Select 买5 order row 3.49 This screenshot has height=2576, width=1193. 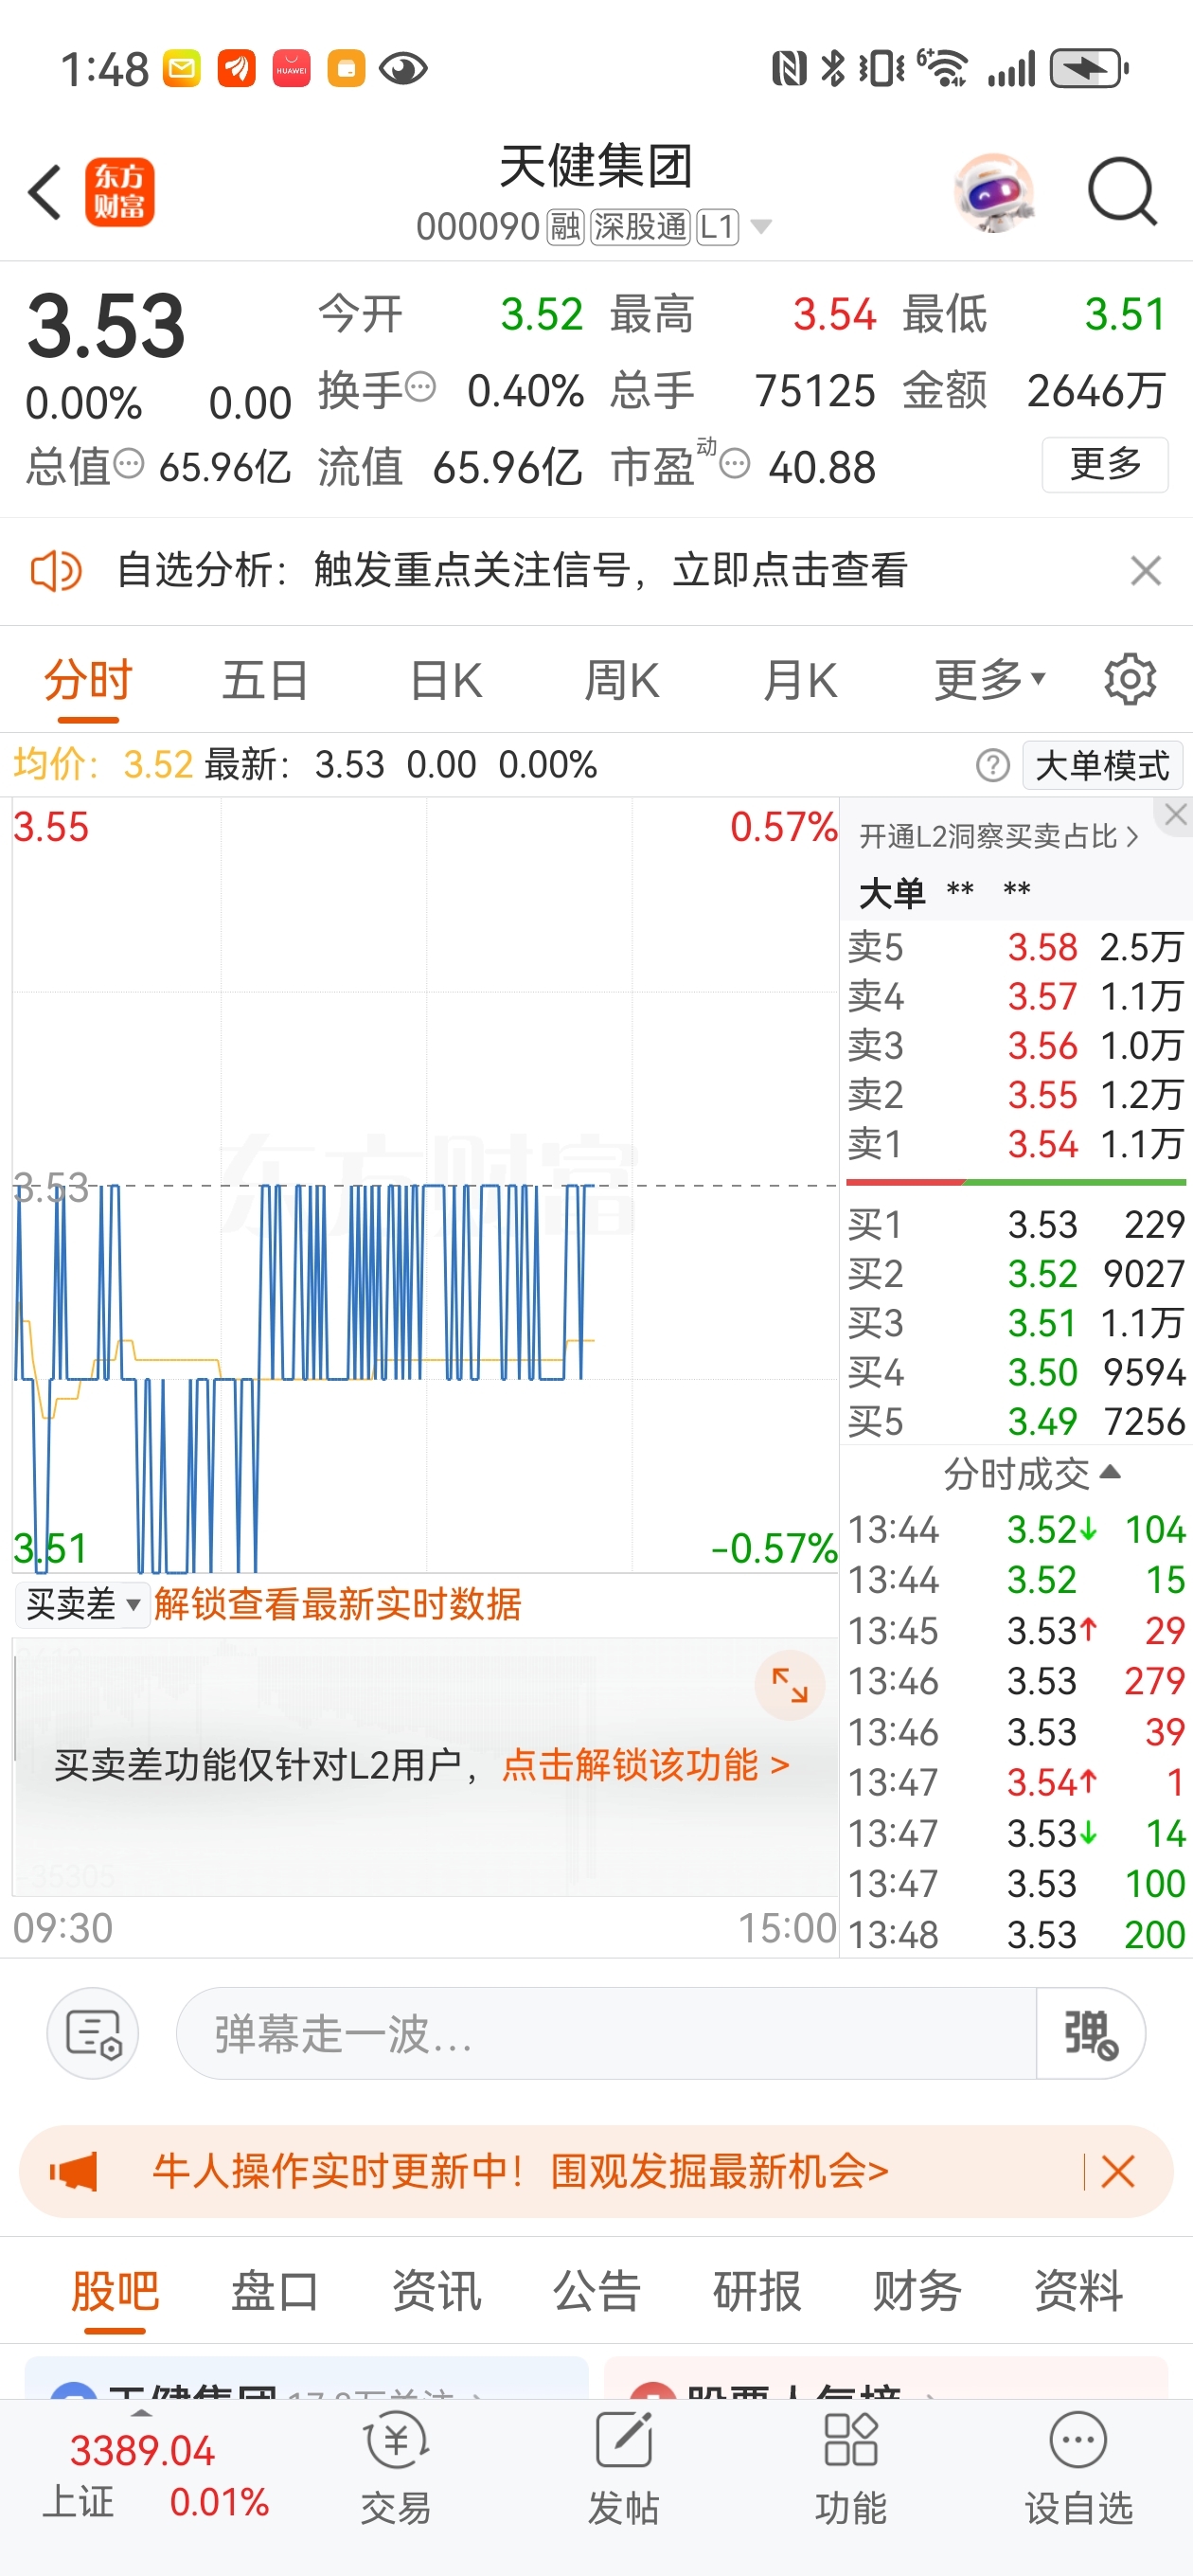(1016, 1422)
